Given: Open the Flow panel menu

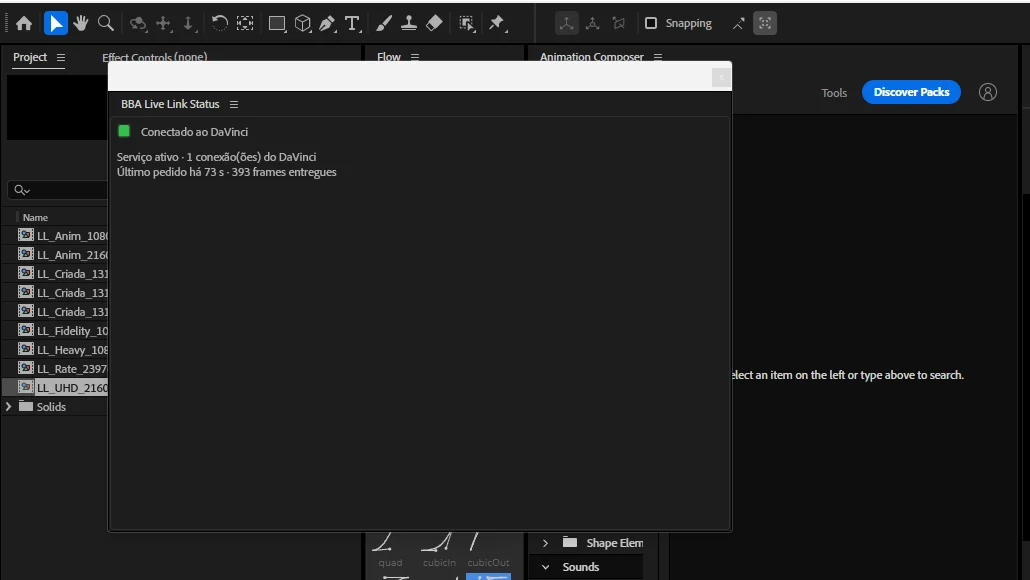Looking at the screenshot, I should [x=415, y=57].
